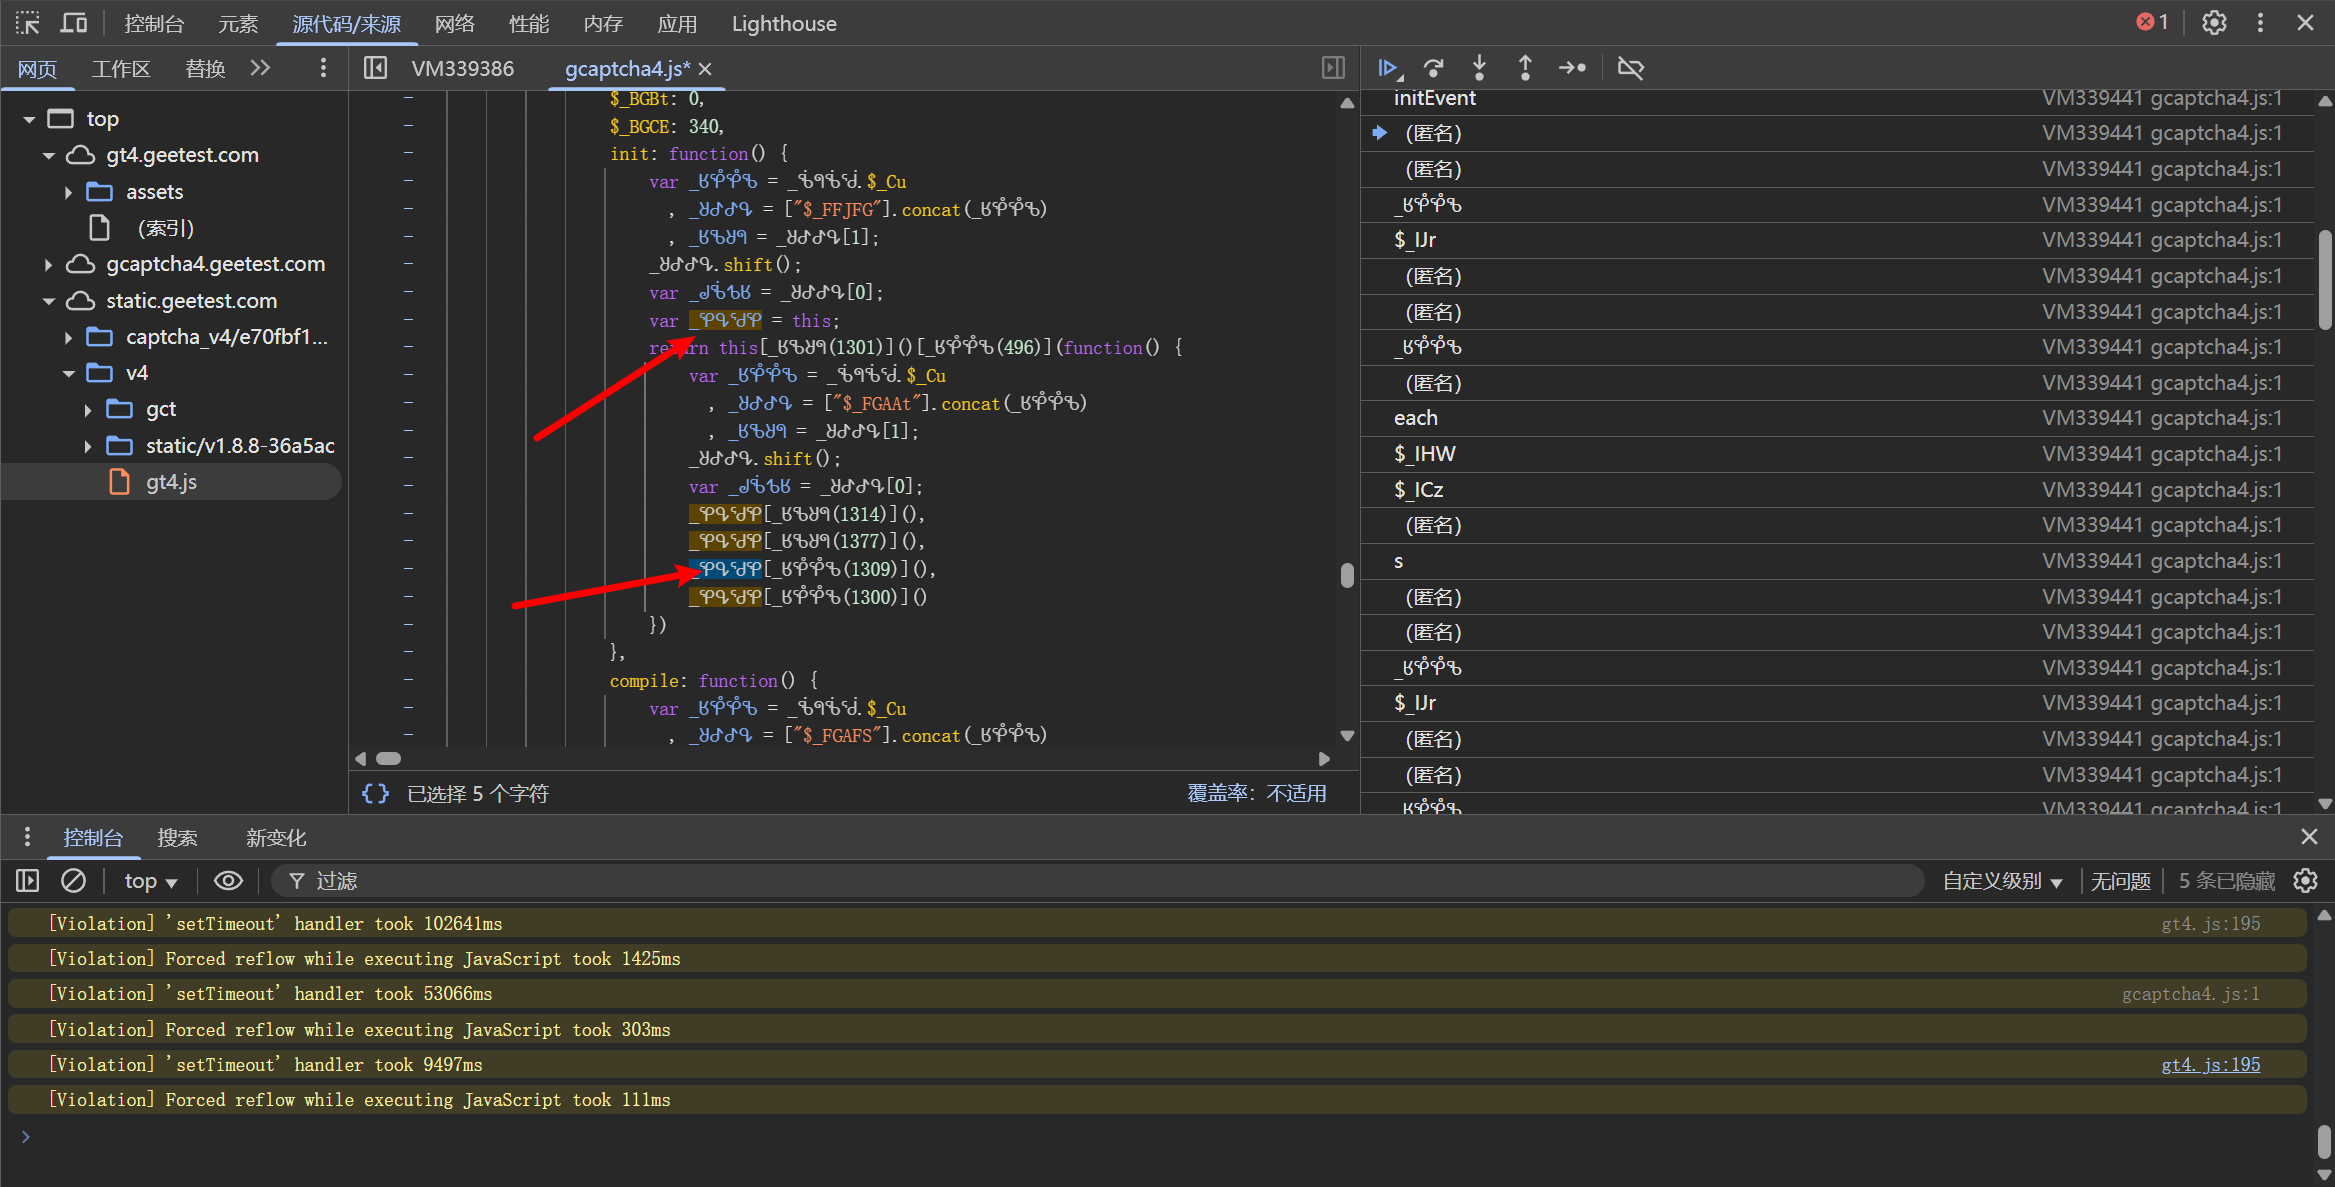Switch to the 控制台 Console main tab

(154, 23)
